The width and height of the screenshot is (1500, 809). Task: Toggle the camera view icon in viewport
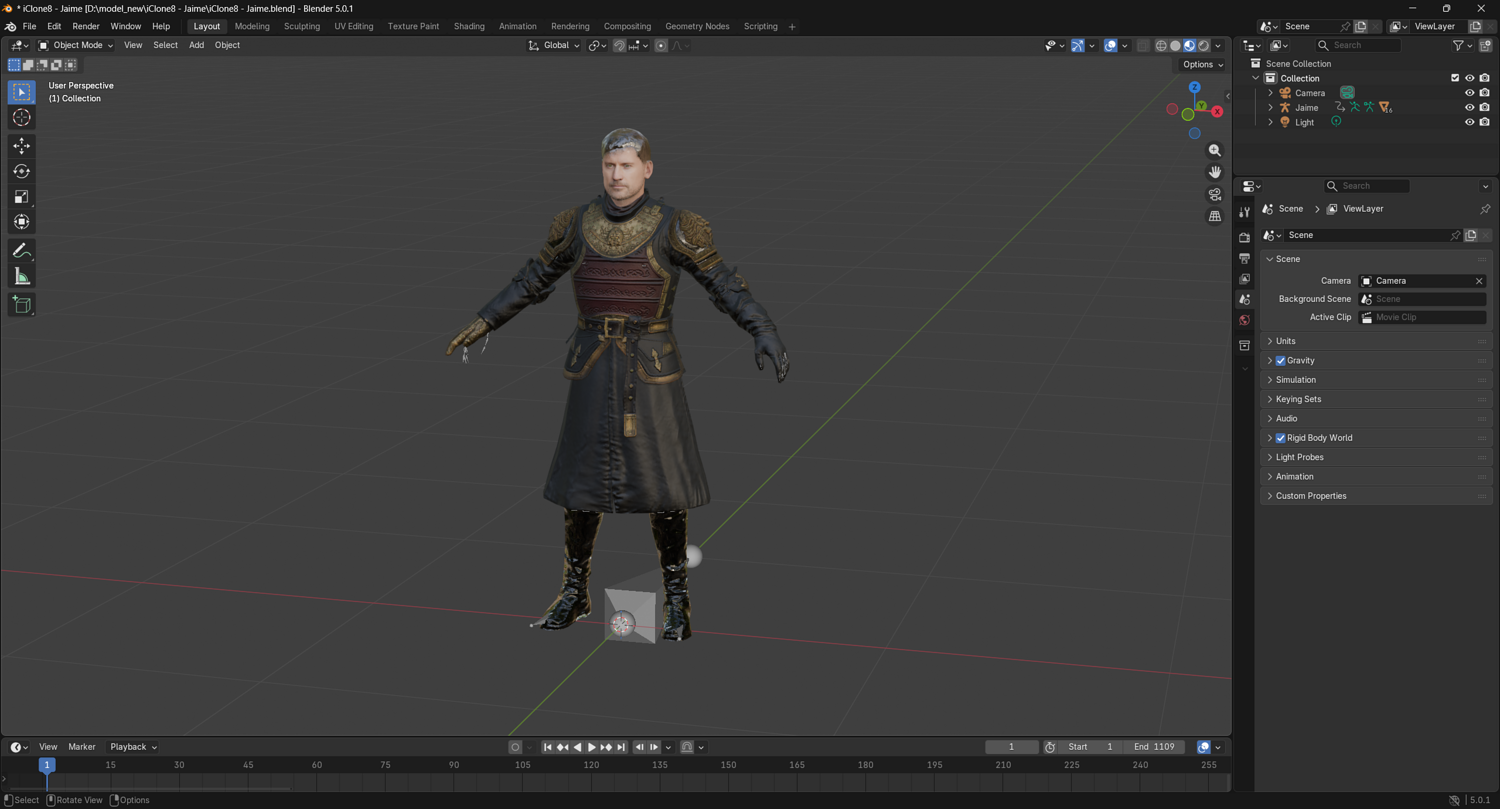tap(1215, 194)
